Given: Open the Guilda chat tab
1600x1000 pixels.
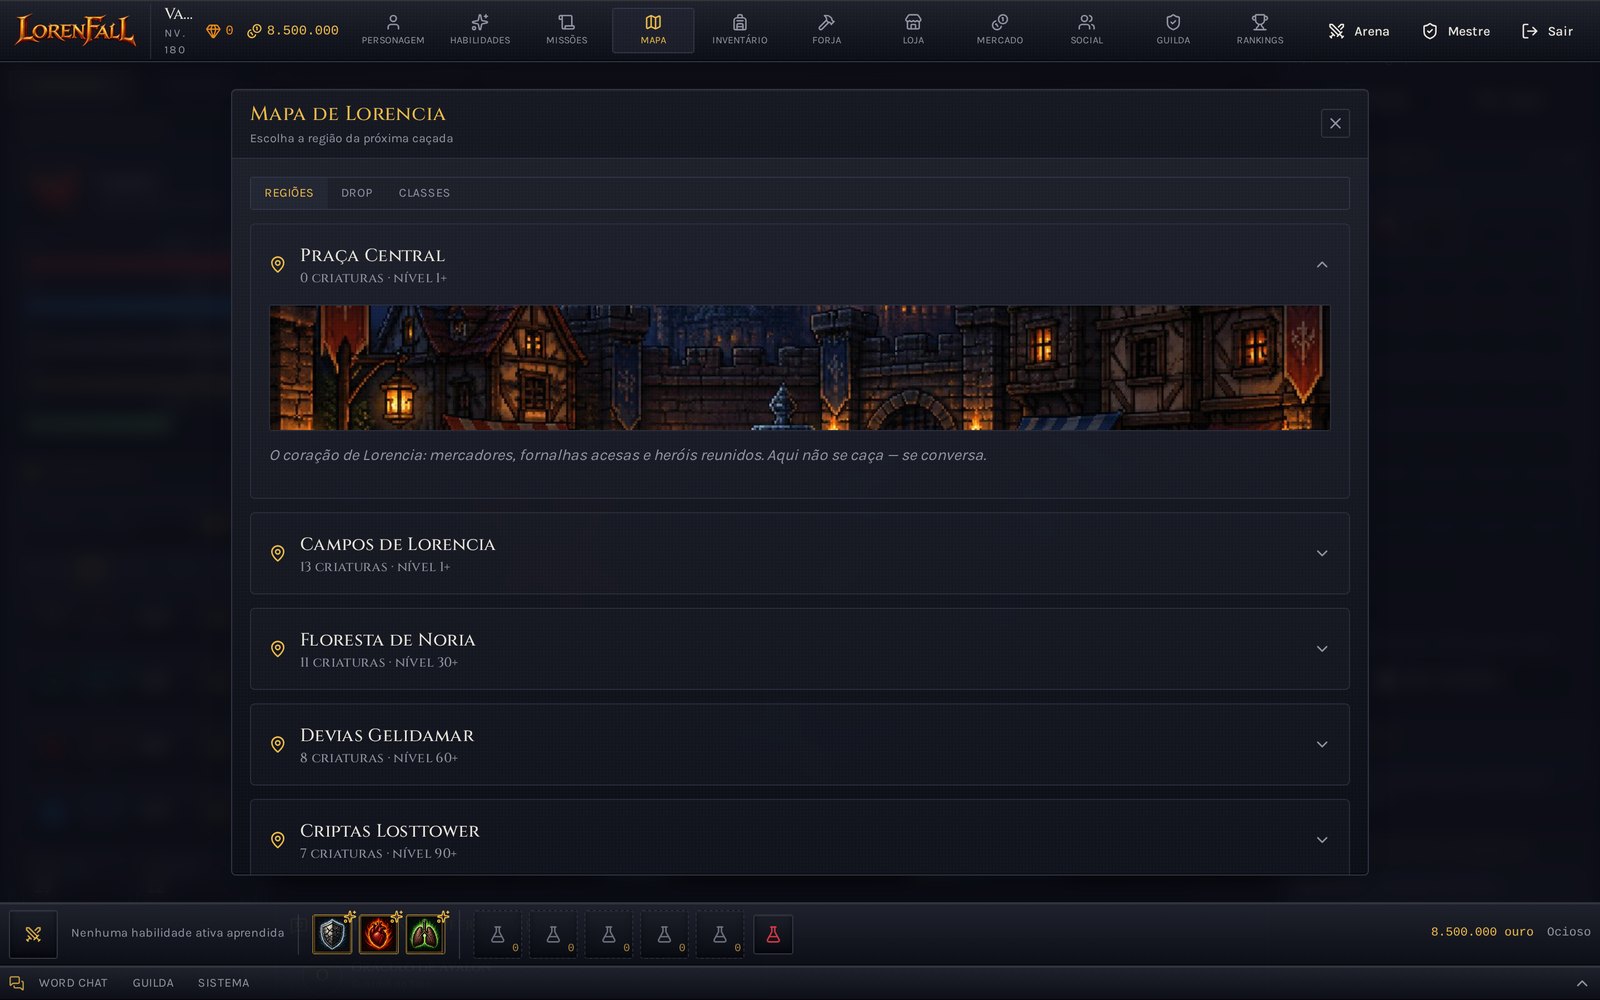Looking at the screenshot, I should point(153,983).
